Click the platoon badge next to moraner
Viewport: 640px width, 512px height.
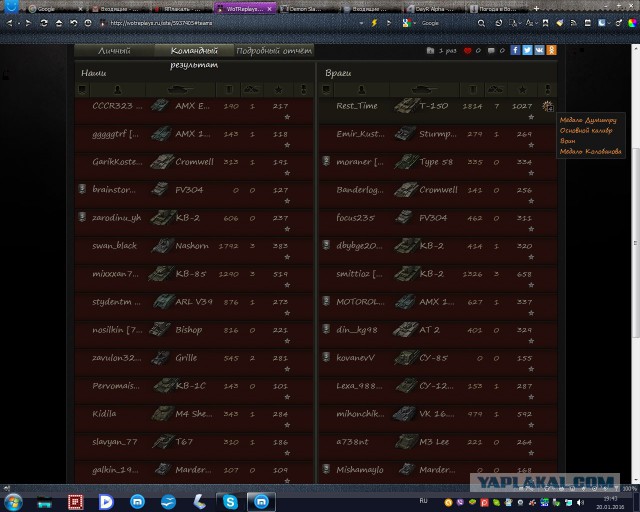click(x=326, y=160)
